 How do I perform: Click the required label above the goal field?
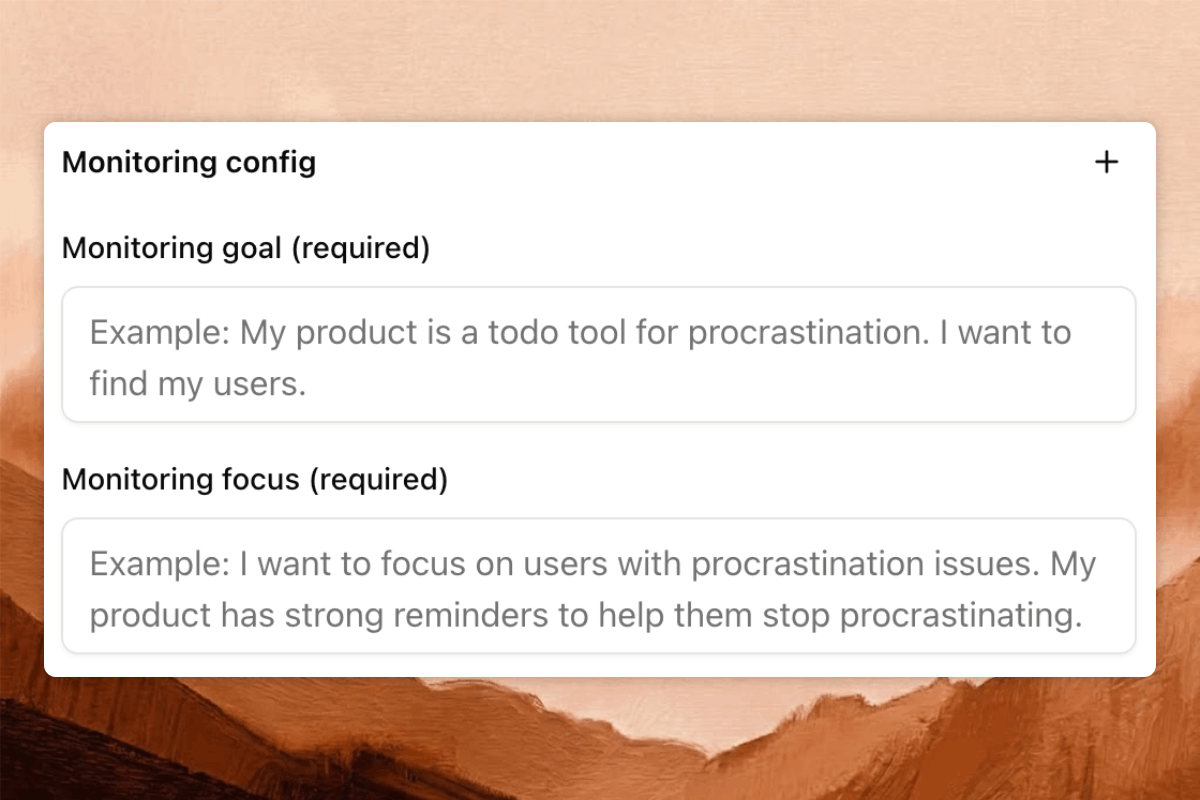(x=244, y=248)
